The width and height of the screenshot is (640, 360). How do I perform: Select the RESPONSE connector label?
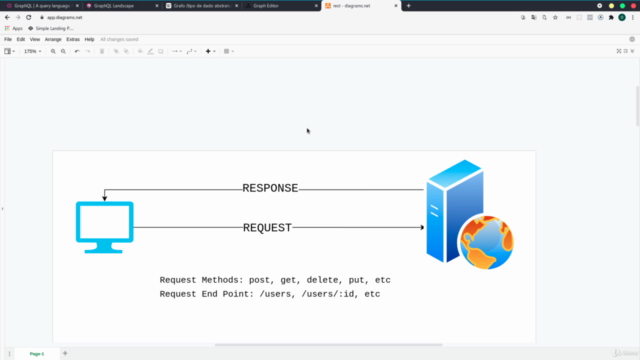(270, 188)
